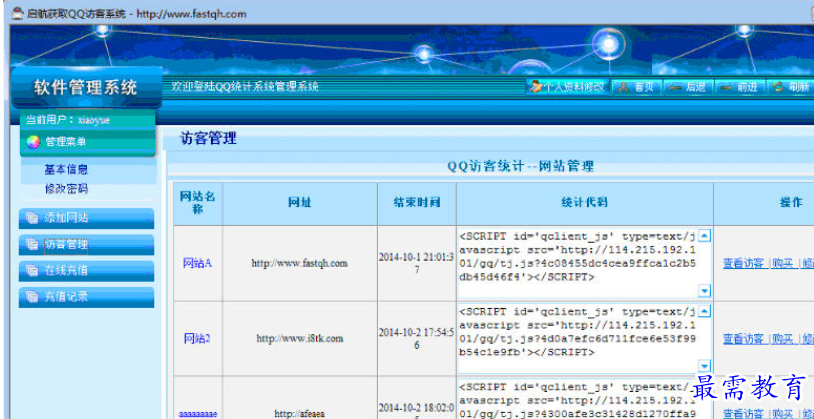Click the 网站名称 column header
Screen dimensions: 814x419
[x=198, y=203]
